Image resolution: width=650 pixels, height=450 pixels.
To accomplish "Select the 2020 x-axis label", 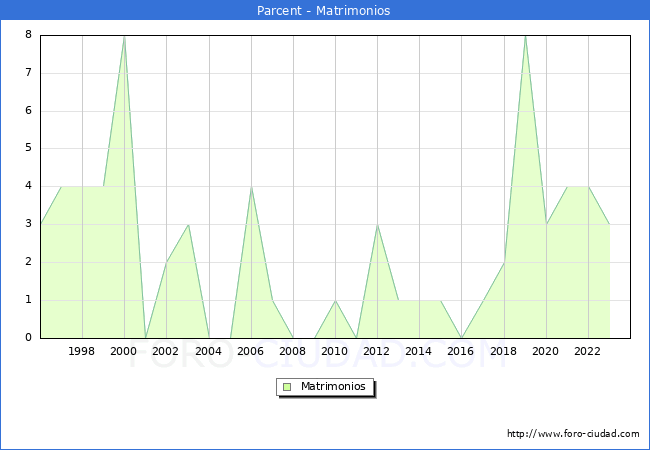I will [x=545, y=351].
